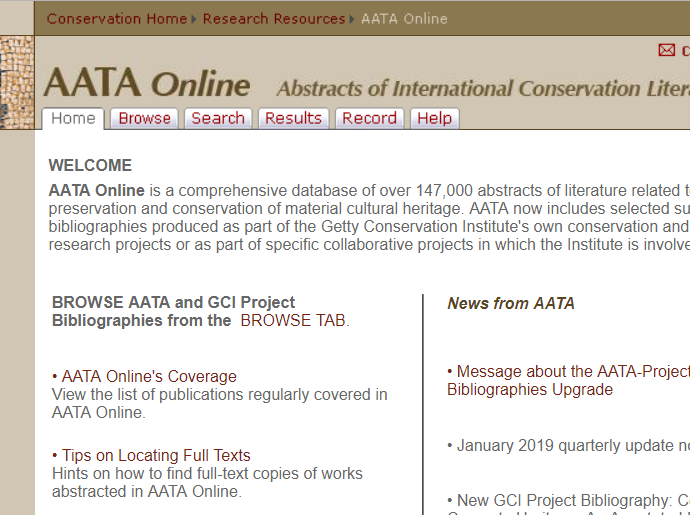The width and height of the screenshot is (690, 515).
Task: Click the AATA Online logo heading
Action: [147, 83]
